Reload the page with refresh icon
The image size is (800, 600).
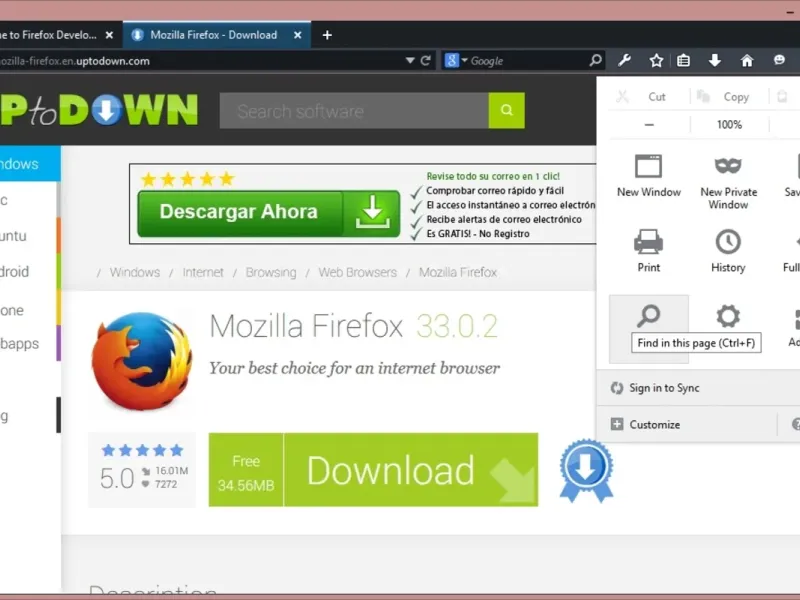426,61
